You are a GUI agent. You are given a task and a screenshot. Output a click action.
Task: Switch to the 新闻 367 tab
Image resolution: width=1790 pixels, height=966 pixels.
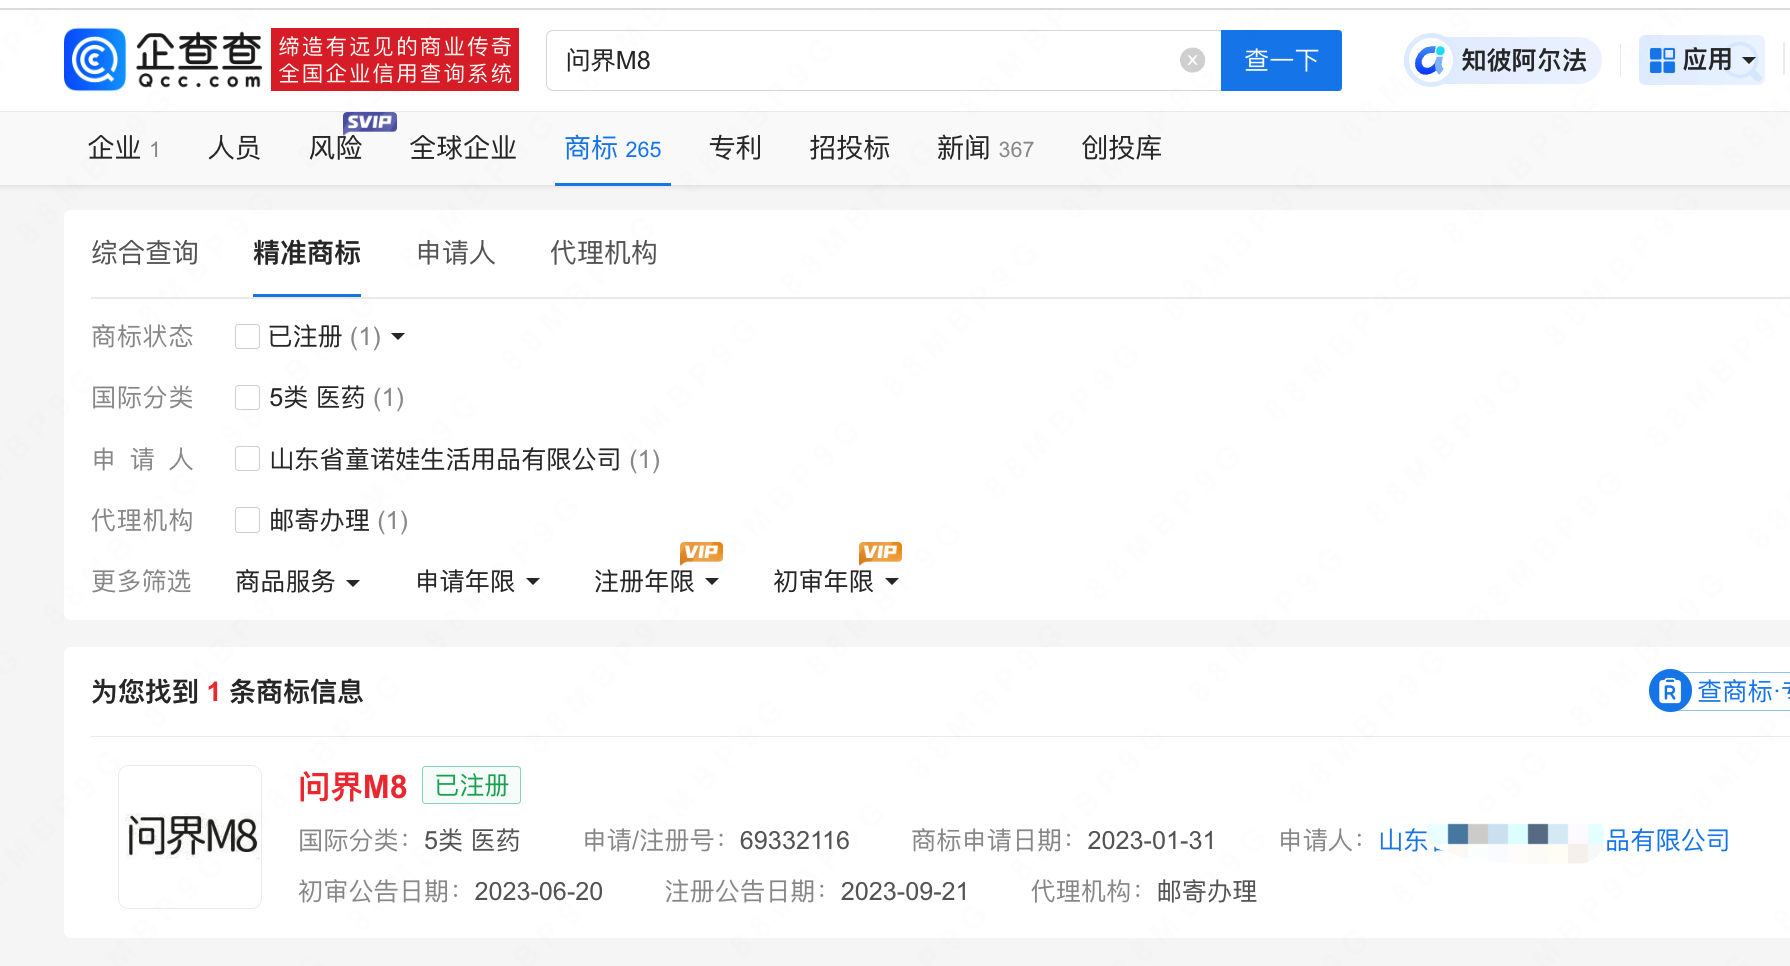point(985,148)
